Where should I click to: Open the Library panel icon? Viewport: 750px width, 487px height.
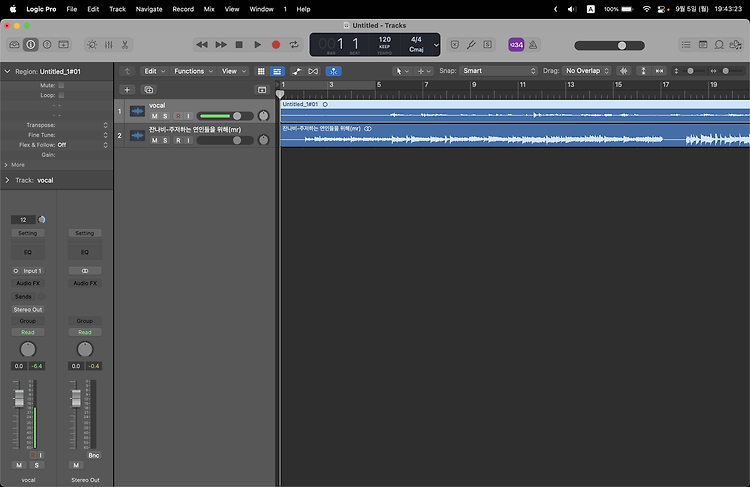pos(14,44)
